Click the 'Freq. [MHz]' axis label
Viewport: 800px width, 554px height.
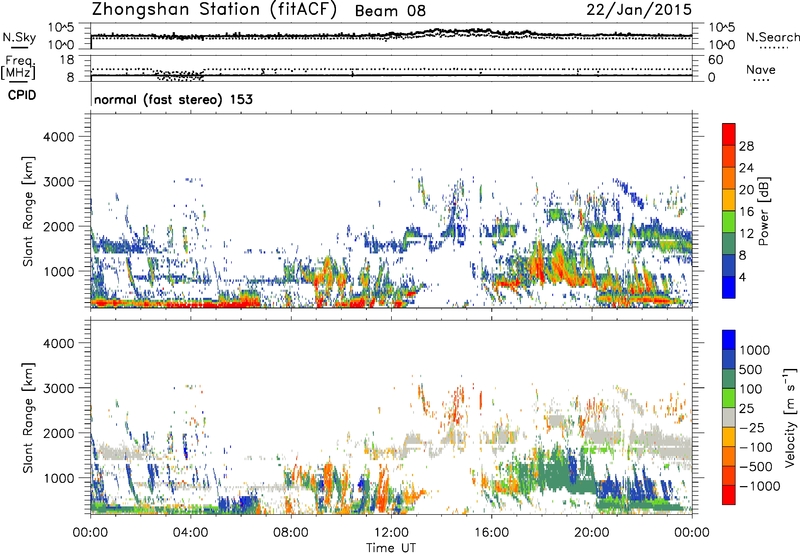pos(18,67)
